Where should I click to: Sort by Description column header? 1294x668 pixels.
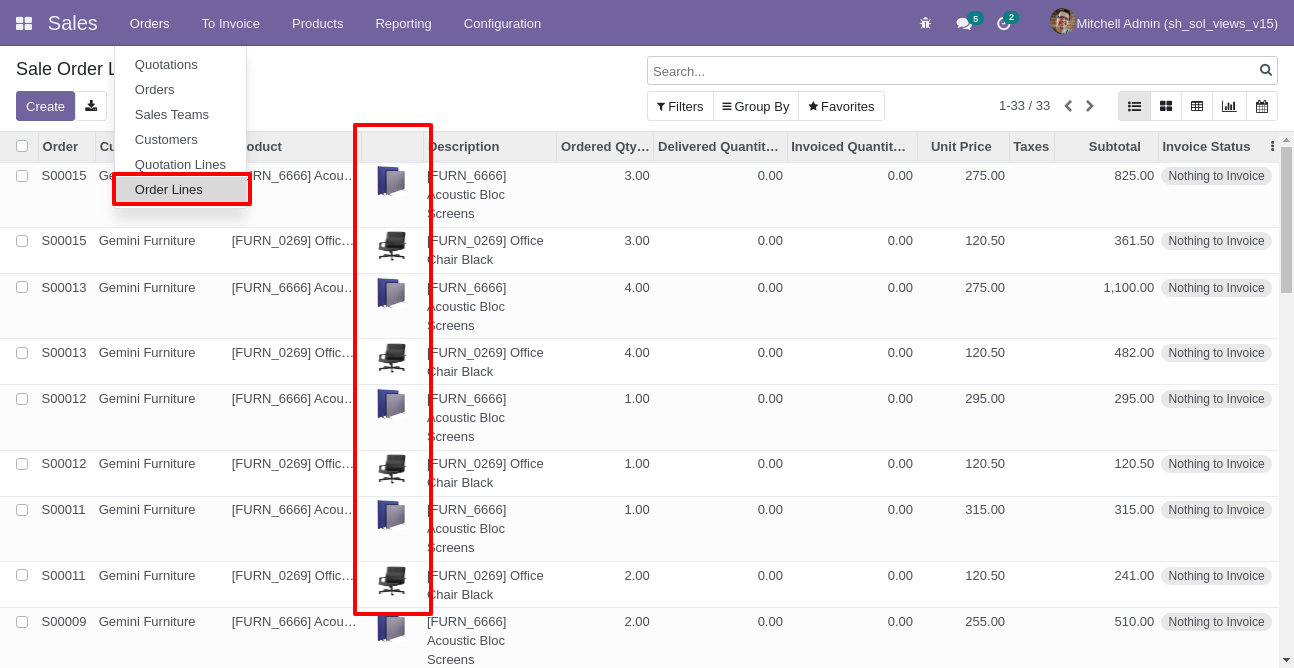490,146
